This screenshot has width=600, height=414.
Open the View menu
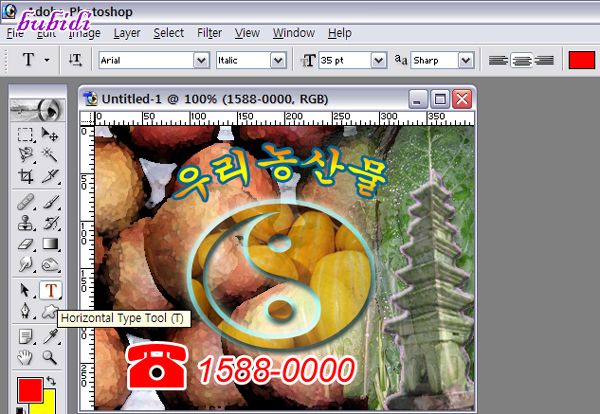pos(247,33)
